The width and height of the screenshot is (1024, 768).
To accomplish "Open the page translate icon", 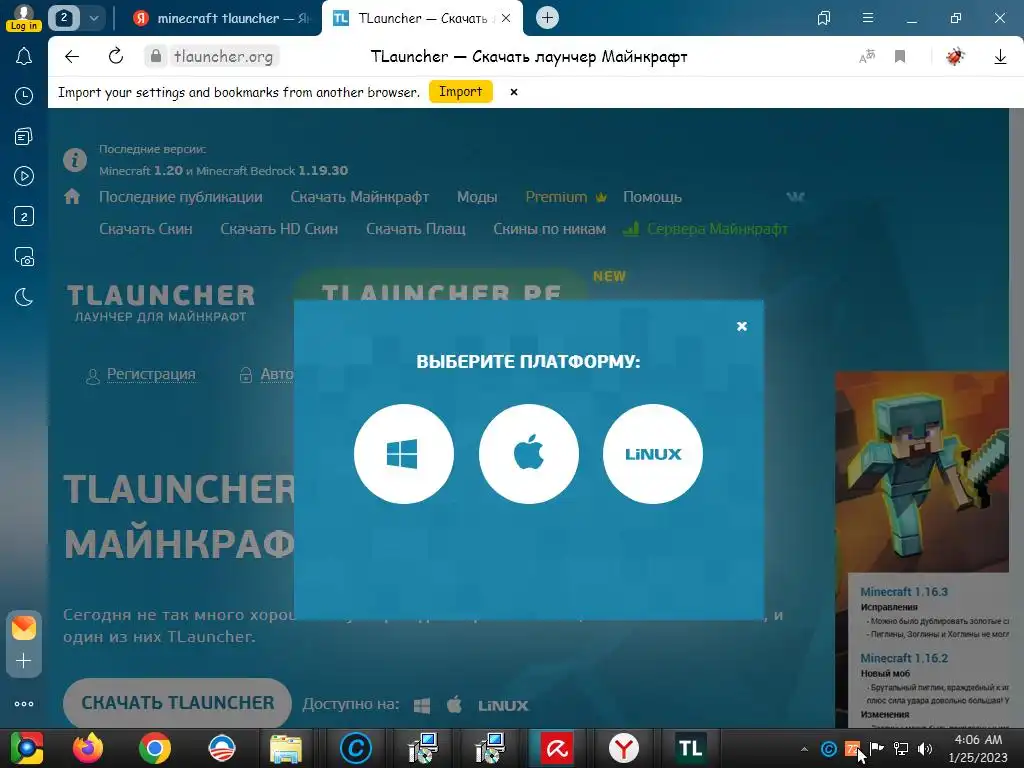I will tap(867, 57).
